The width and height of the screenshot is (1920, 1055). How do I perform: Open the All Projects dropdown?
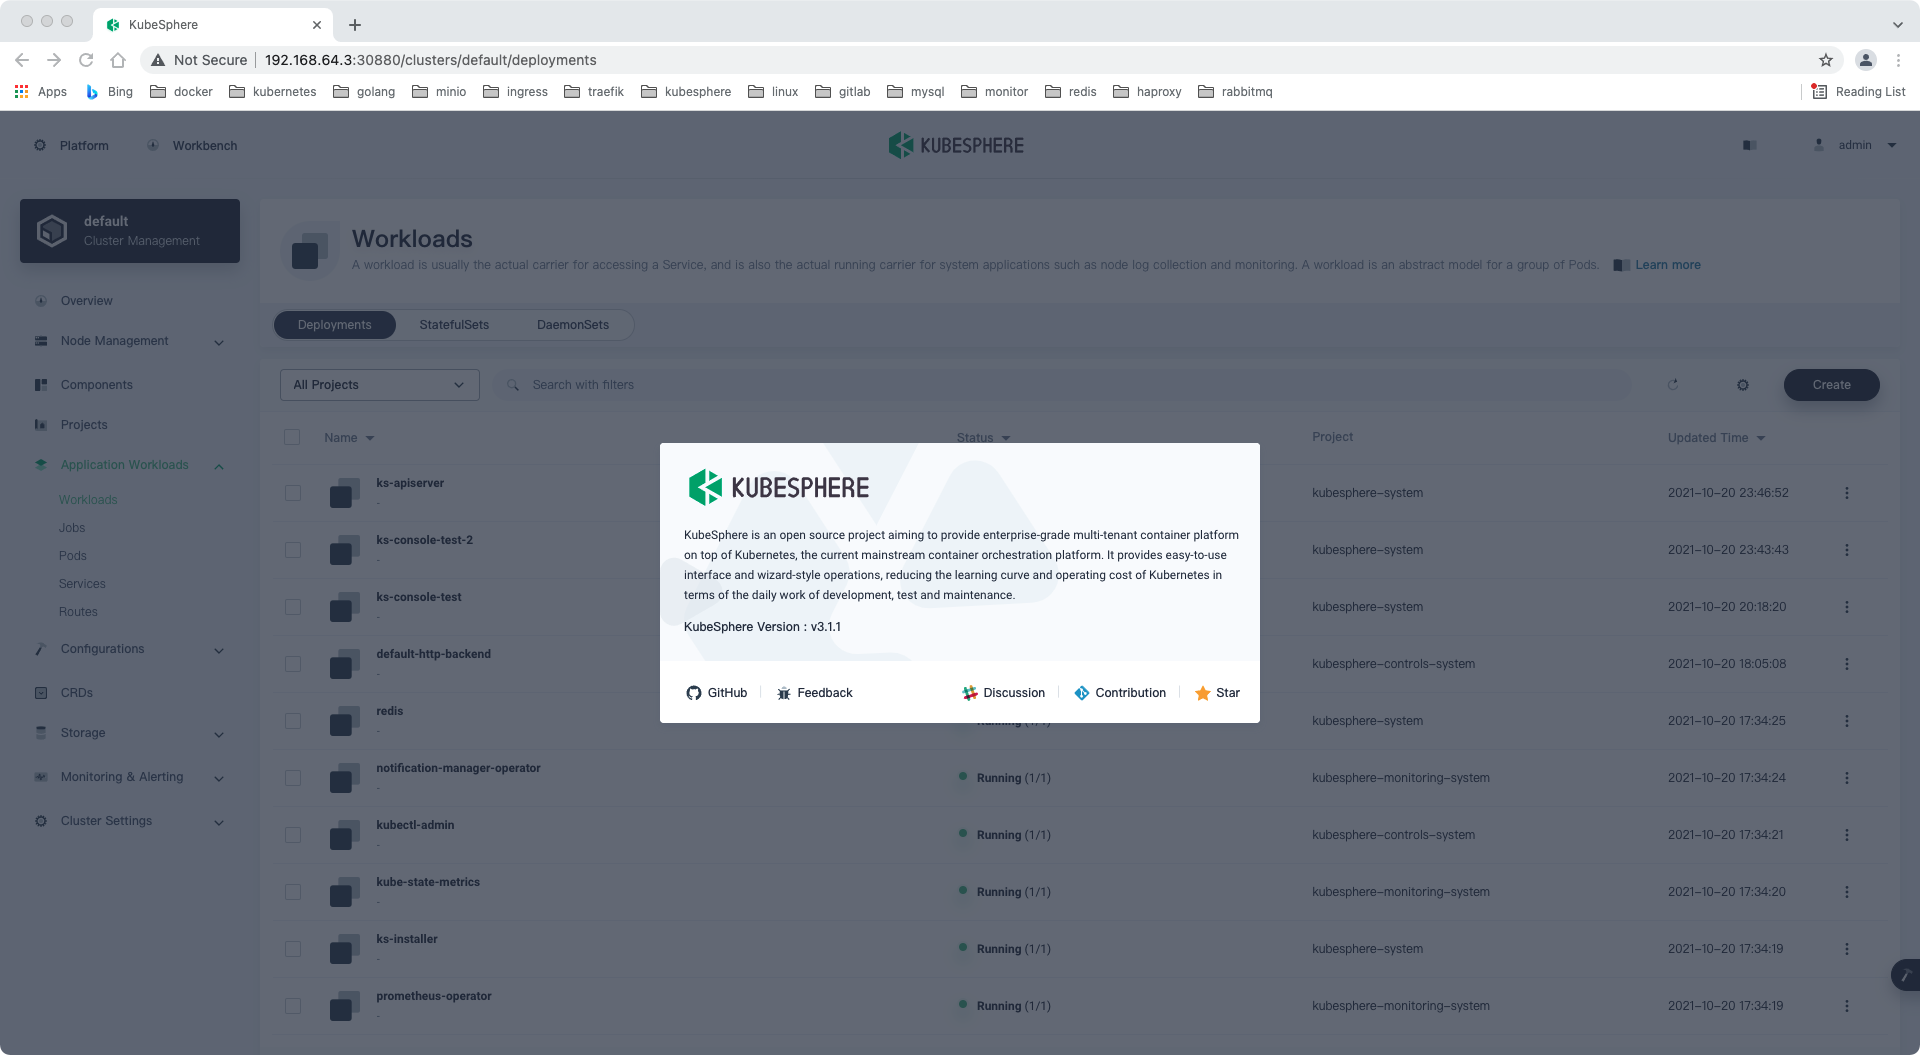tap(379, 384)
